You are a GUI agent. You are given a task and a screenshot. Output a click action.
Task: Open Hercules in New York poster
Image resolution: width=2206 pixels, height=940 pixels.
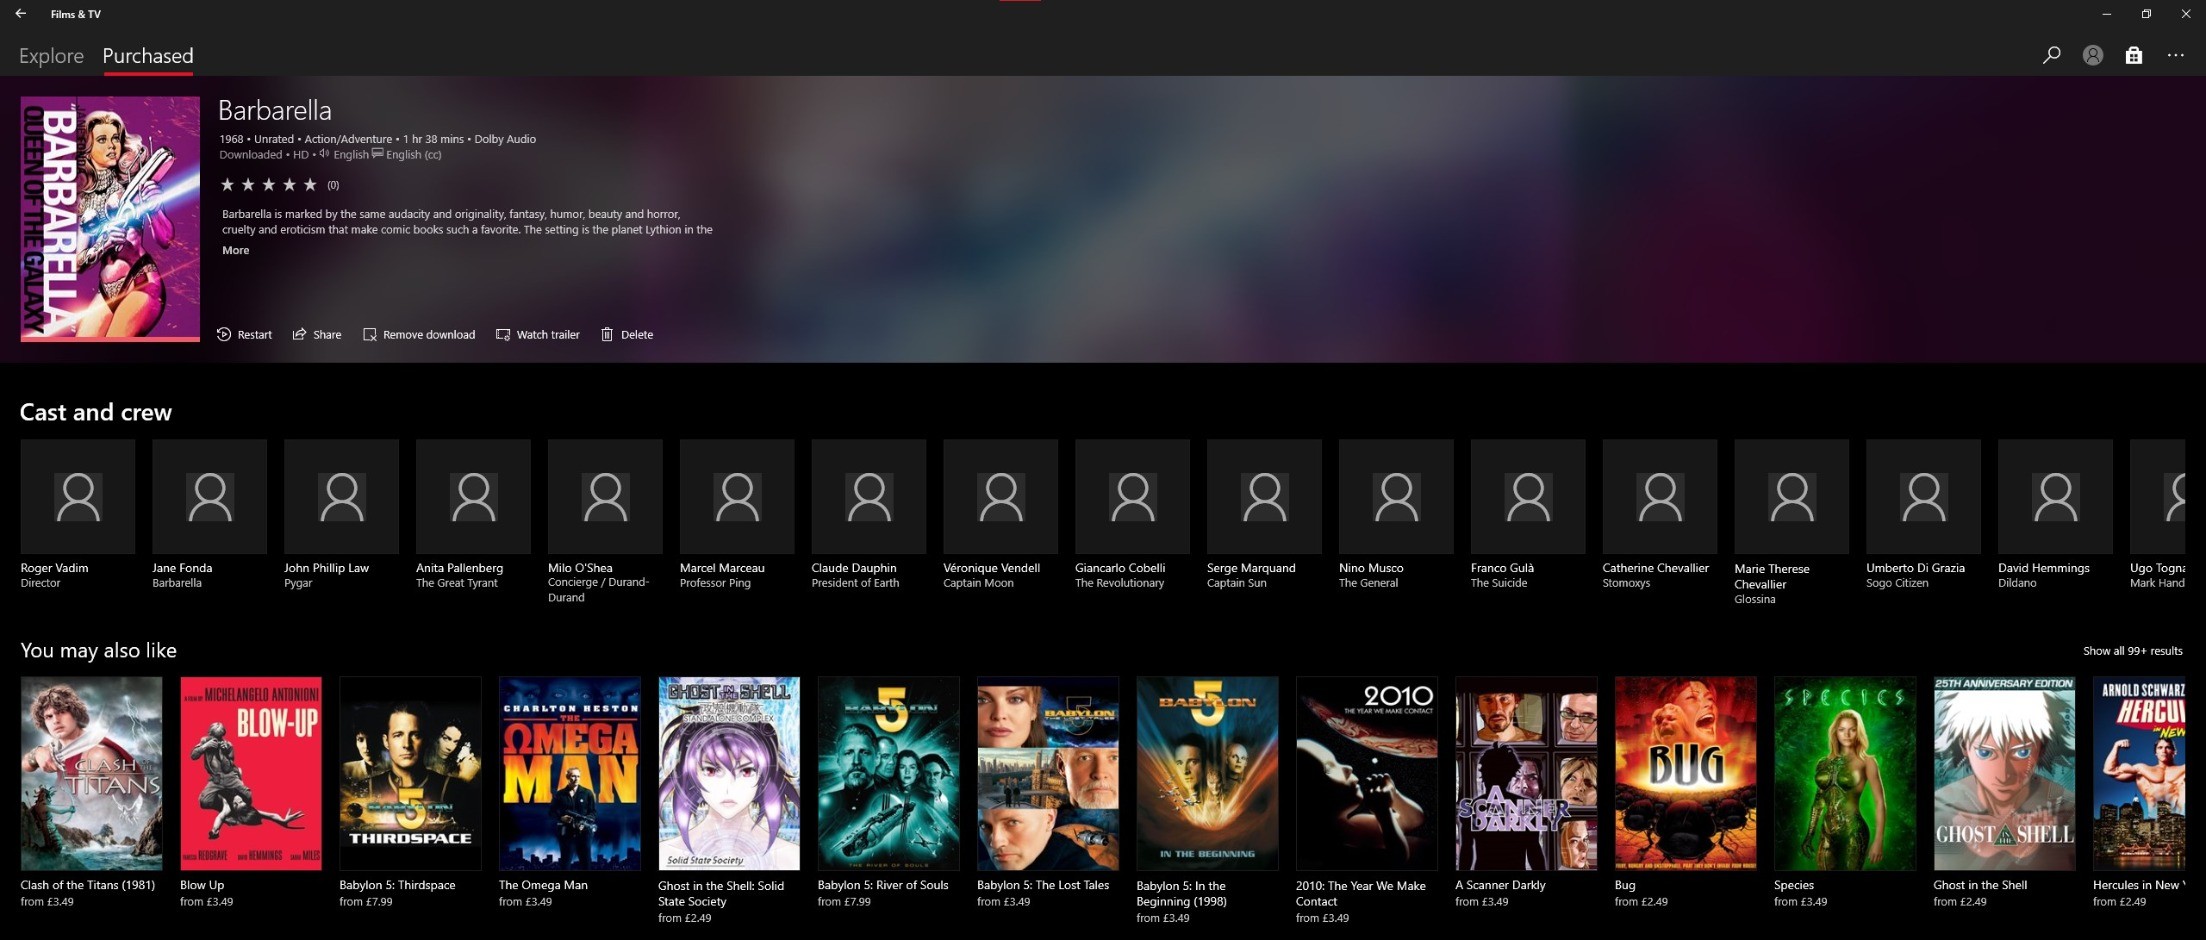click(2139, 773)
